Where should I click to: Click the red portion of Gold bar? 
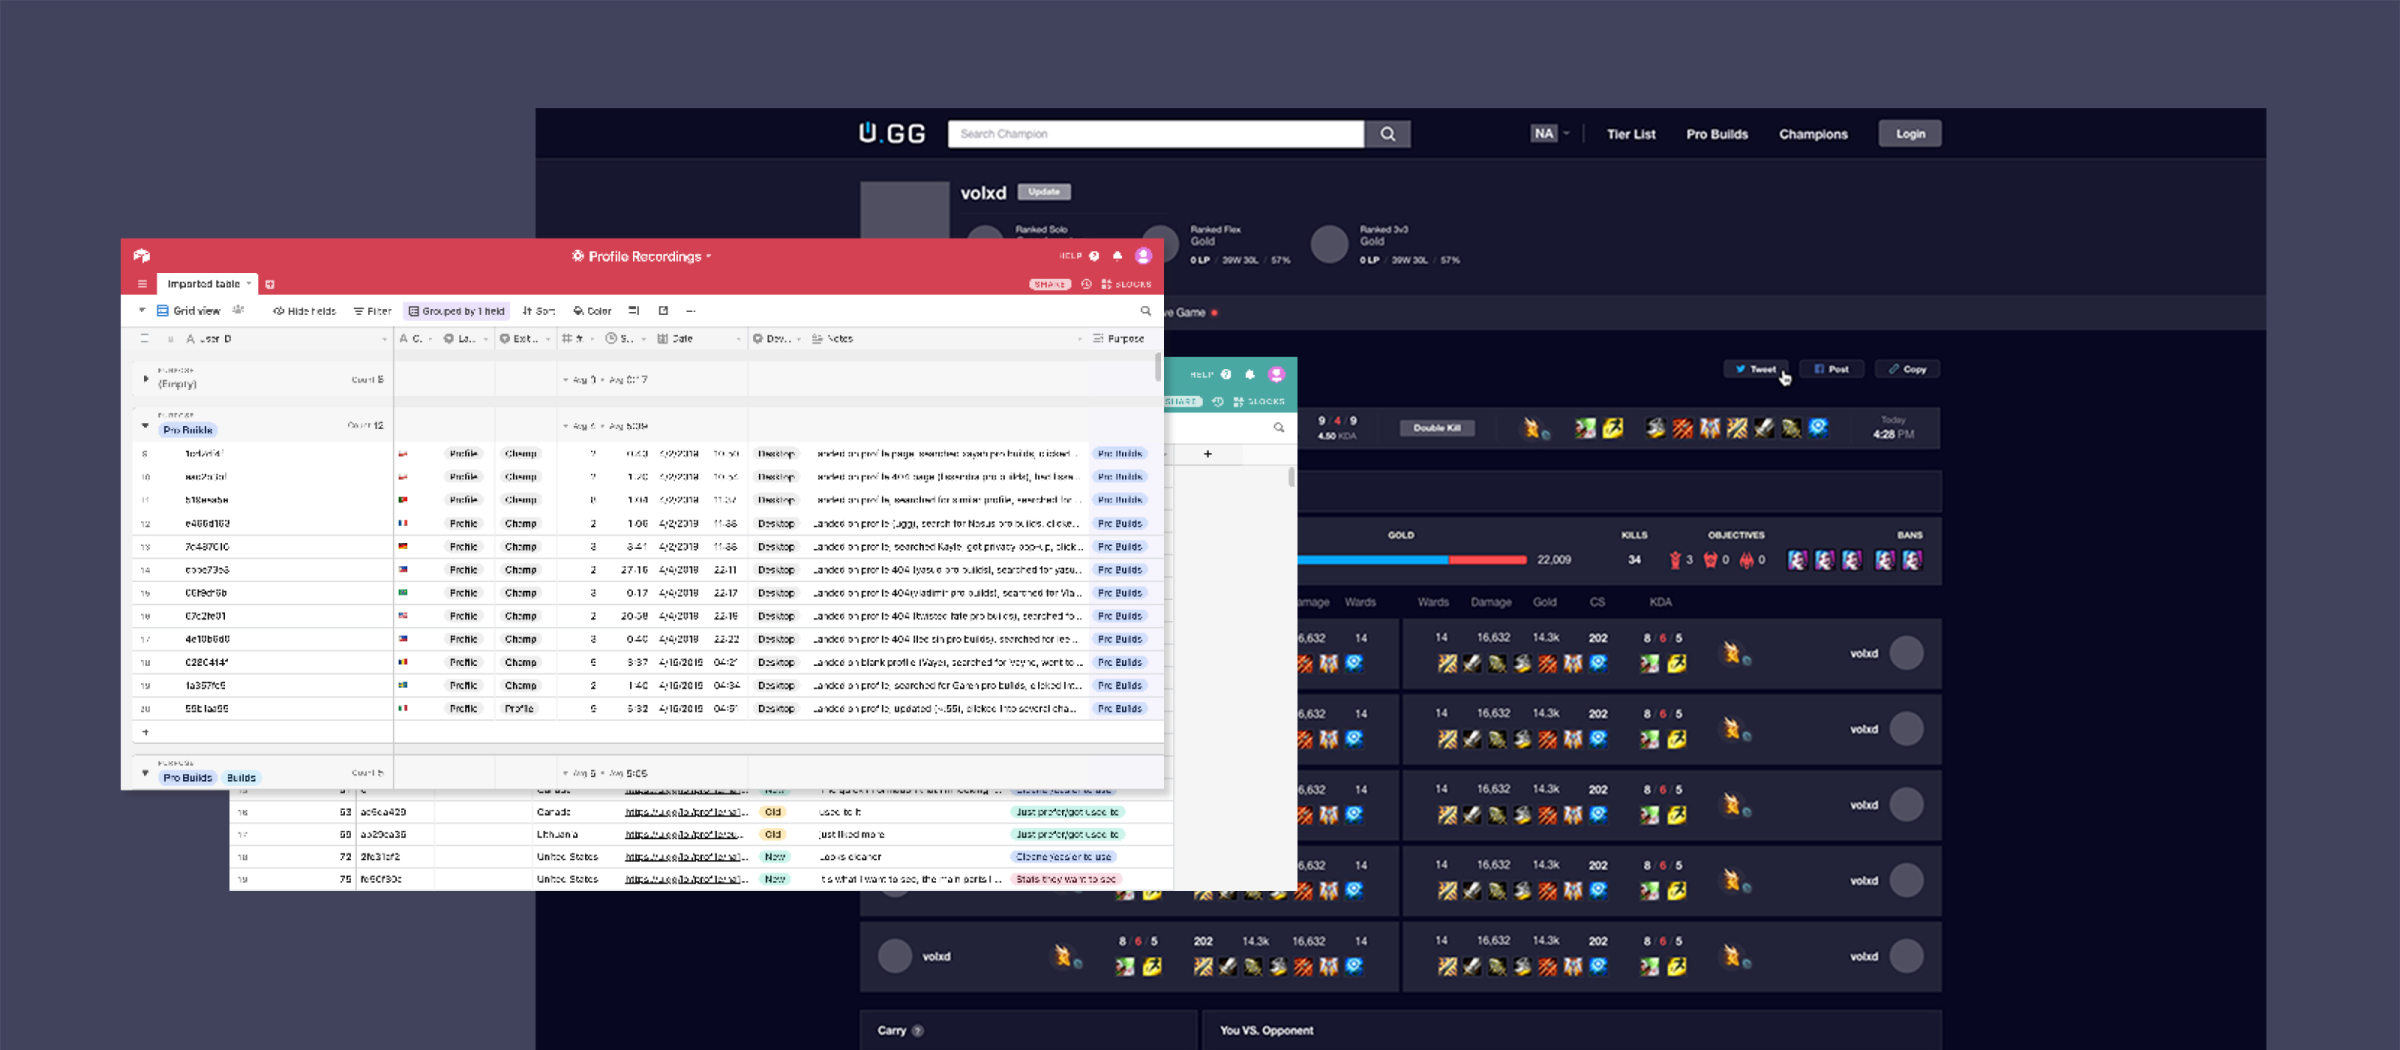[x=1488, y=560]
